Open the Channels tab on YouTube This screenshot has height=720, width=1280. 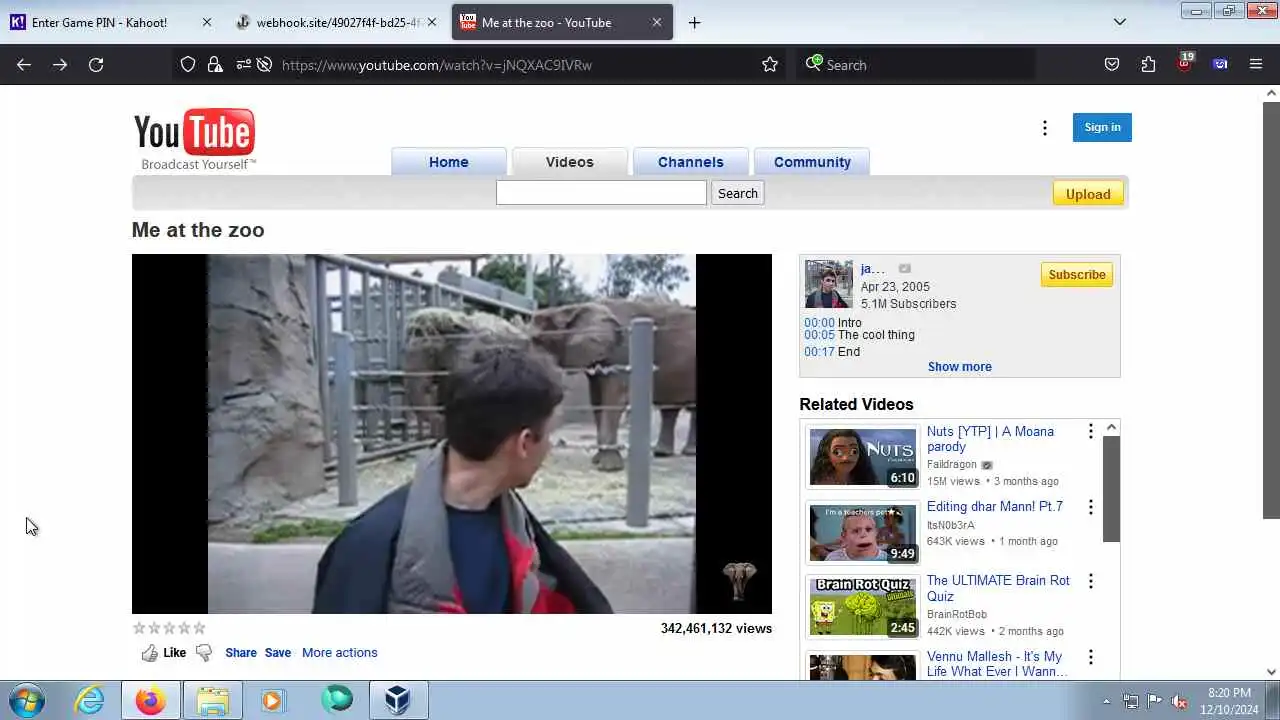(x=691, y=162)
